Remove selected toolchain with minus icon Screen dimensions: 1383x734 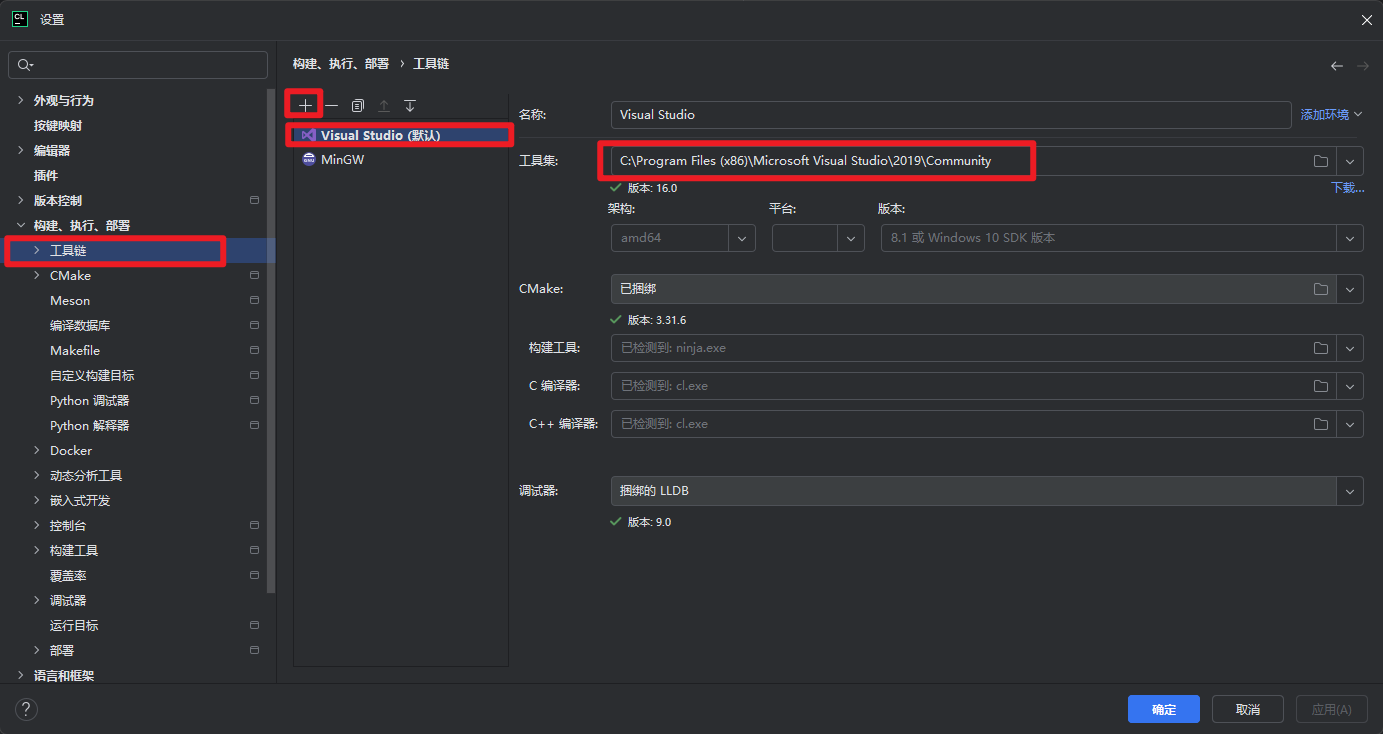pos(332,105)
